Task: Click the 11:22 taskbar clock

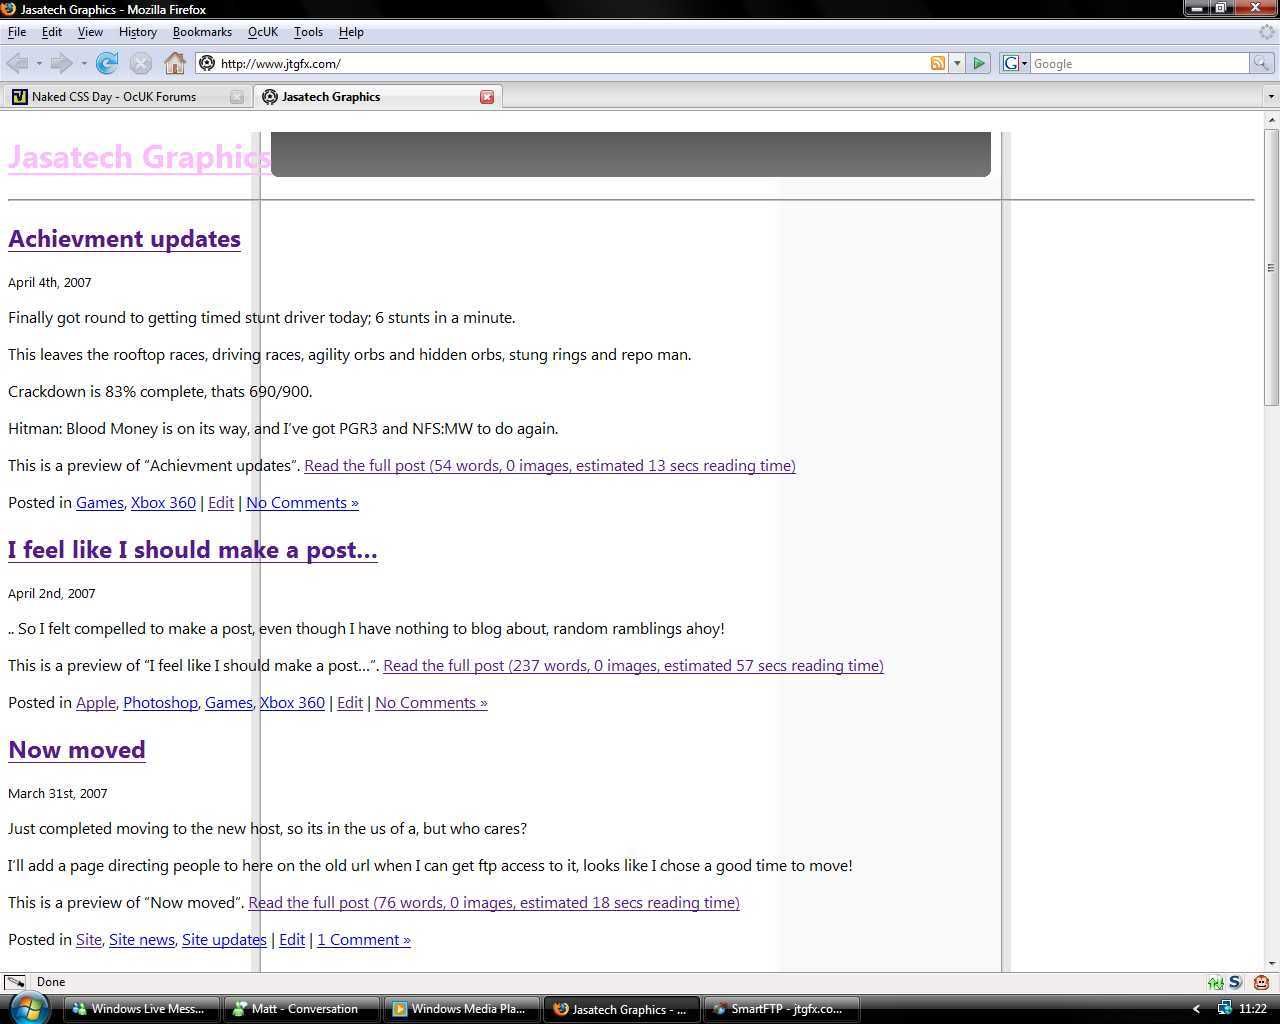Action: 1253,1009
